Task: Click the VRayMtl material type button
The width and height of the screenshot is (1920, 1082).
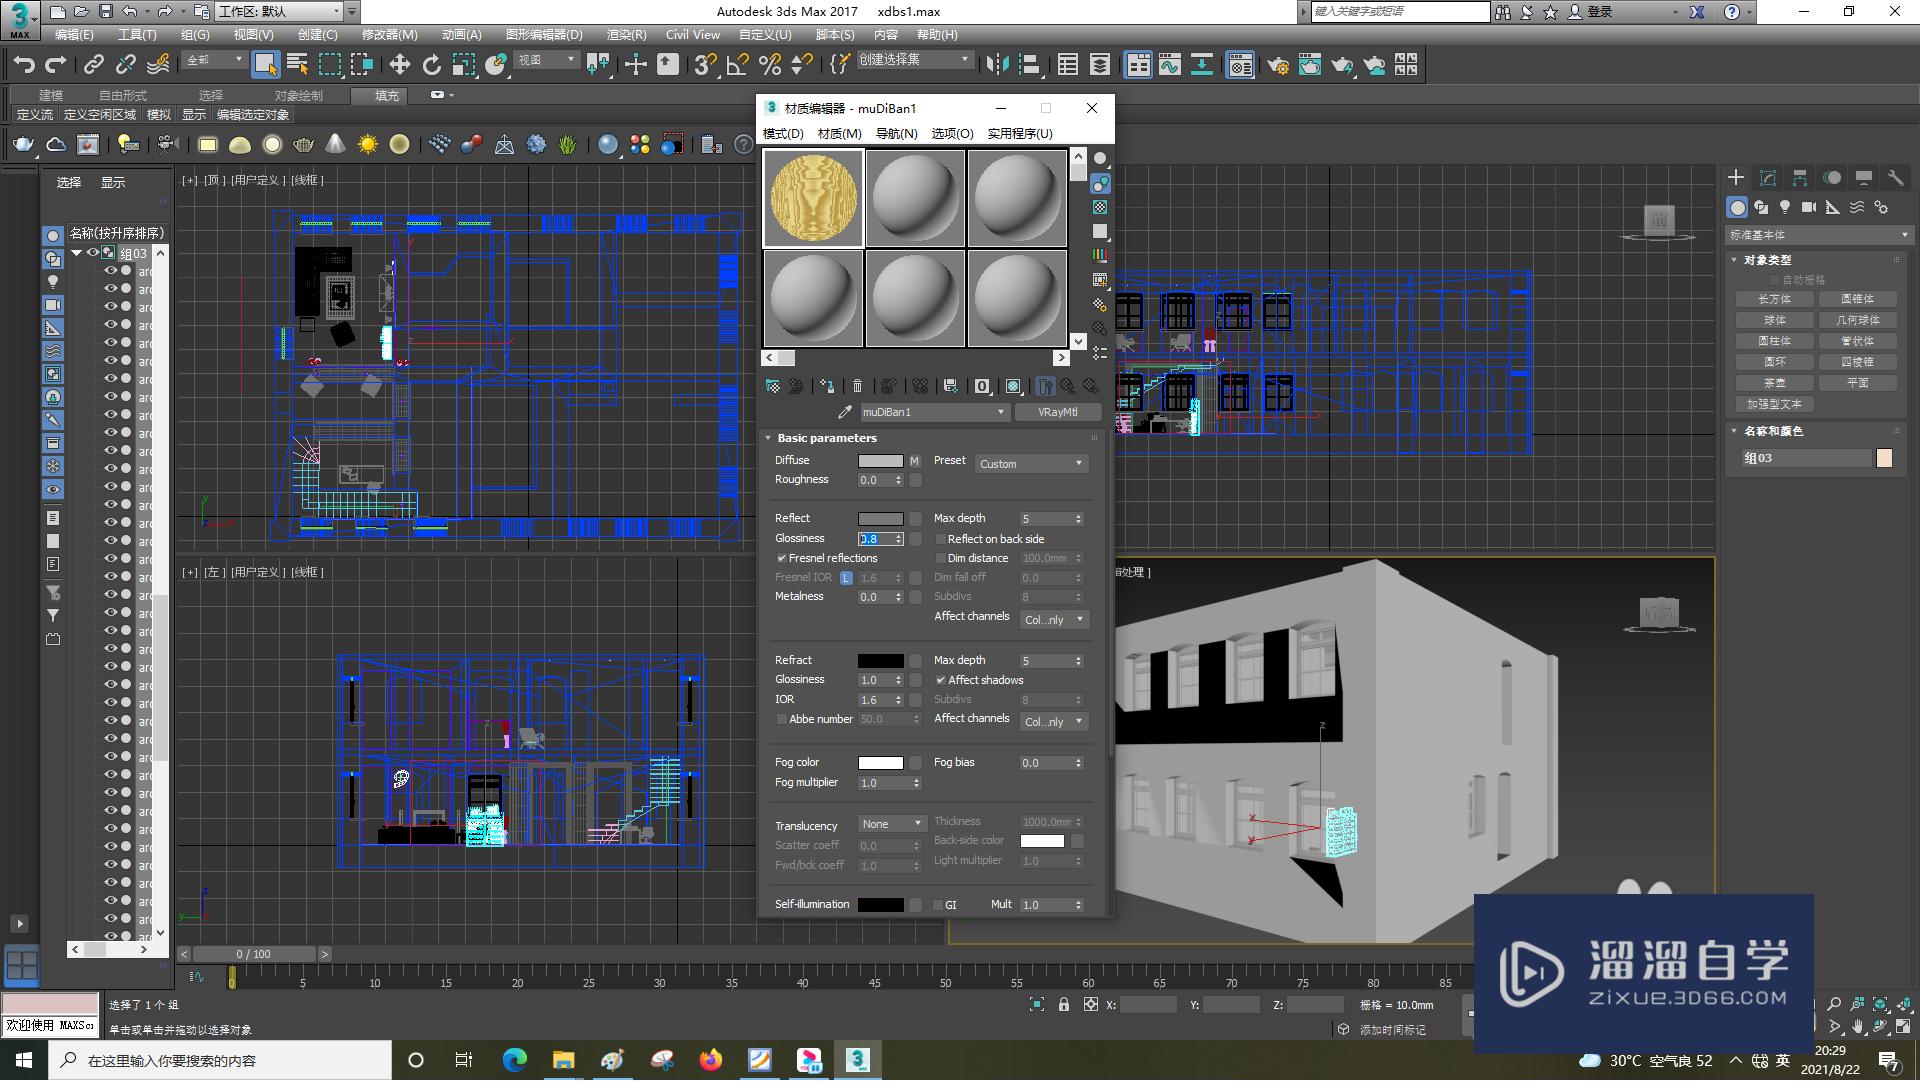Action: coord(1057,412)
